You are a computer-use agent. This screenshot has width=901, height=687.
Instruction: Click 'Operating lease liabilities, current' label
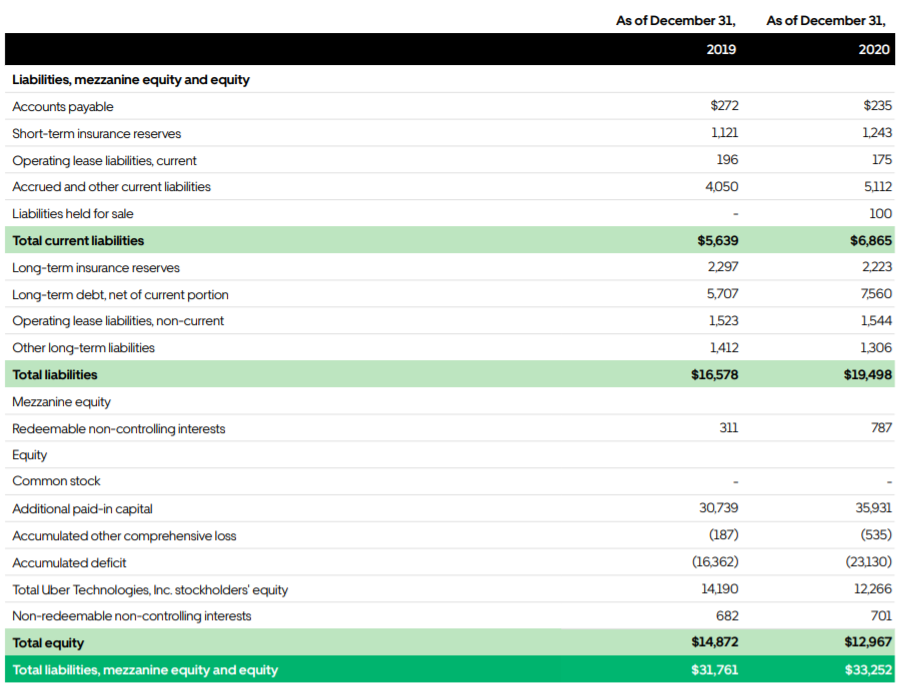104,161
